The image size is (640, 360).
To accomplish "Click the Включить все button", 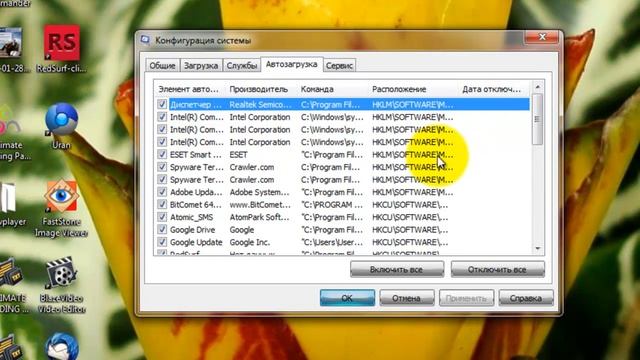I will pyautogui.click(x=397, y=269).
